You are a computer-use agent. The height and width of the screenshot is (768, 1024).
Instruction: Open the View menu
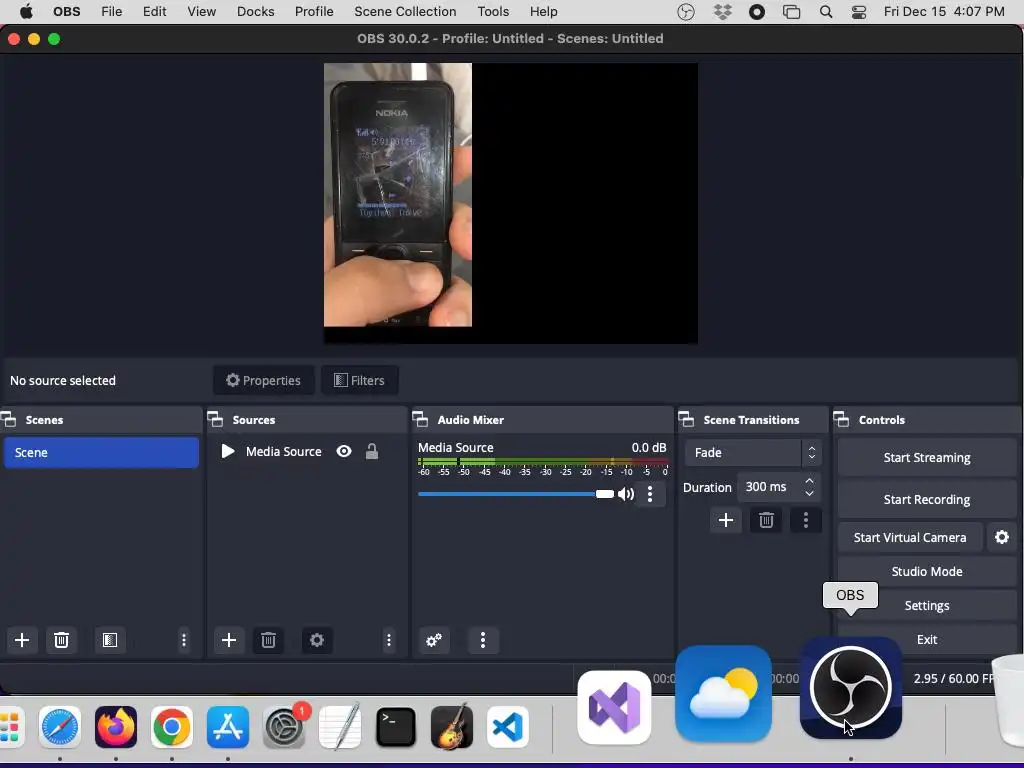[201, 12]
